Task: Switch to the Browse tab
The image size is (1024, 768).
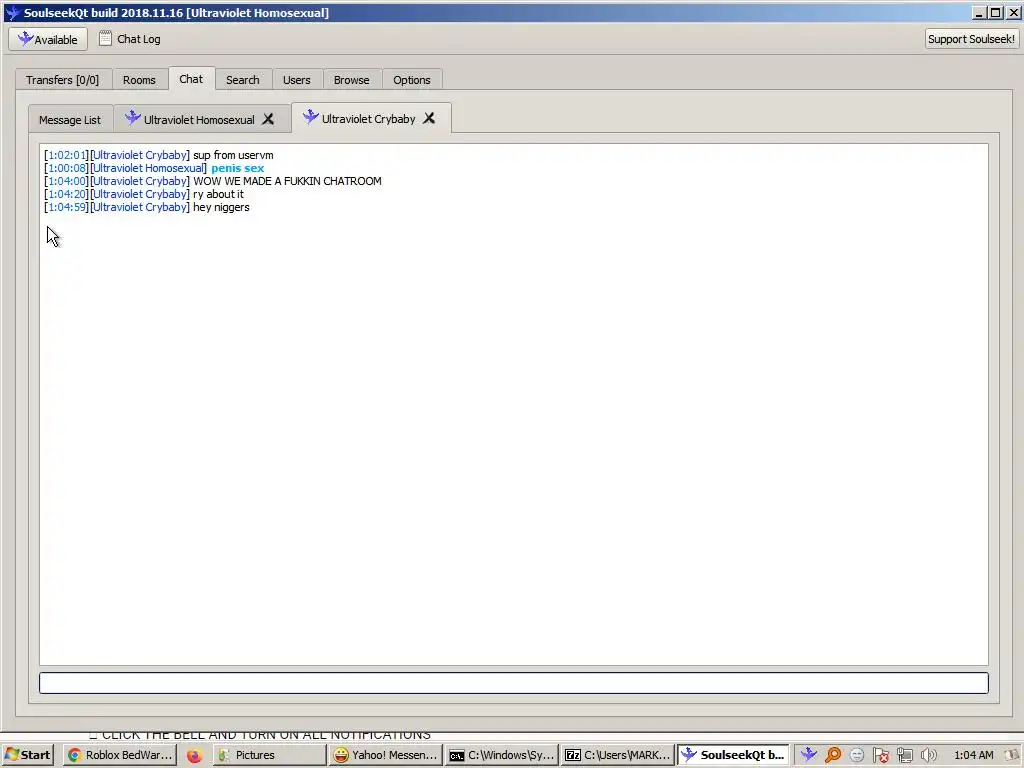Action: tap(351, 80)
